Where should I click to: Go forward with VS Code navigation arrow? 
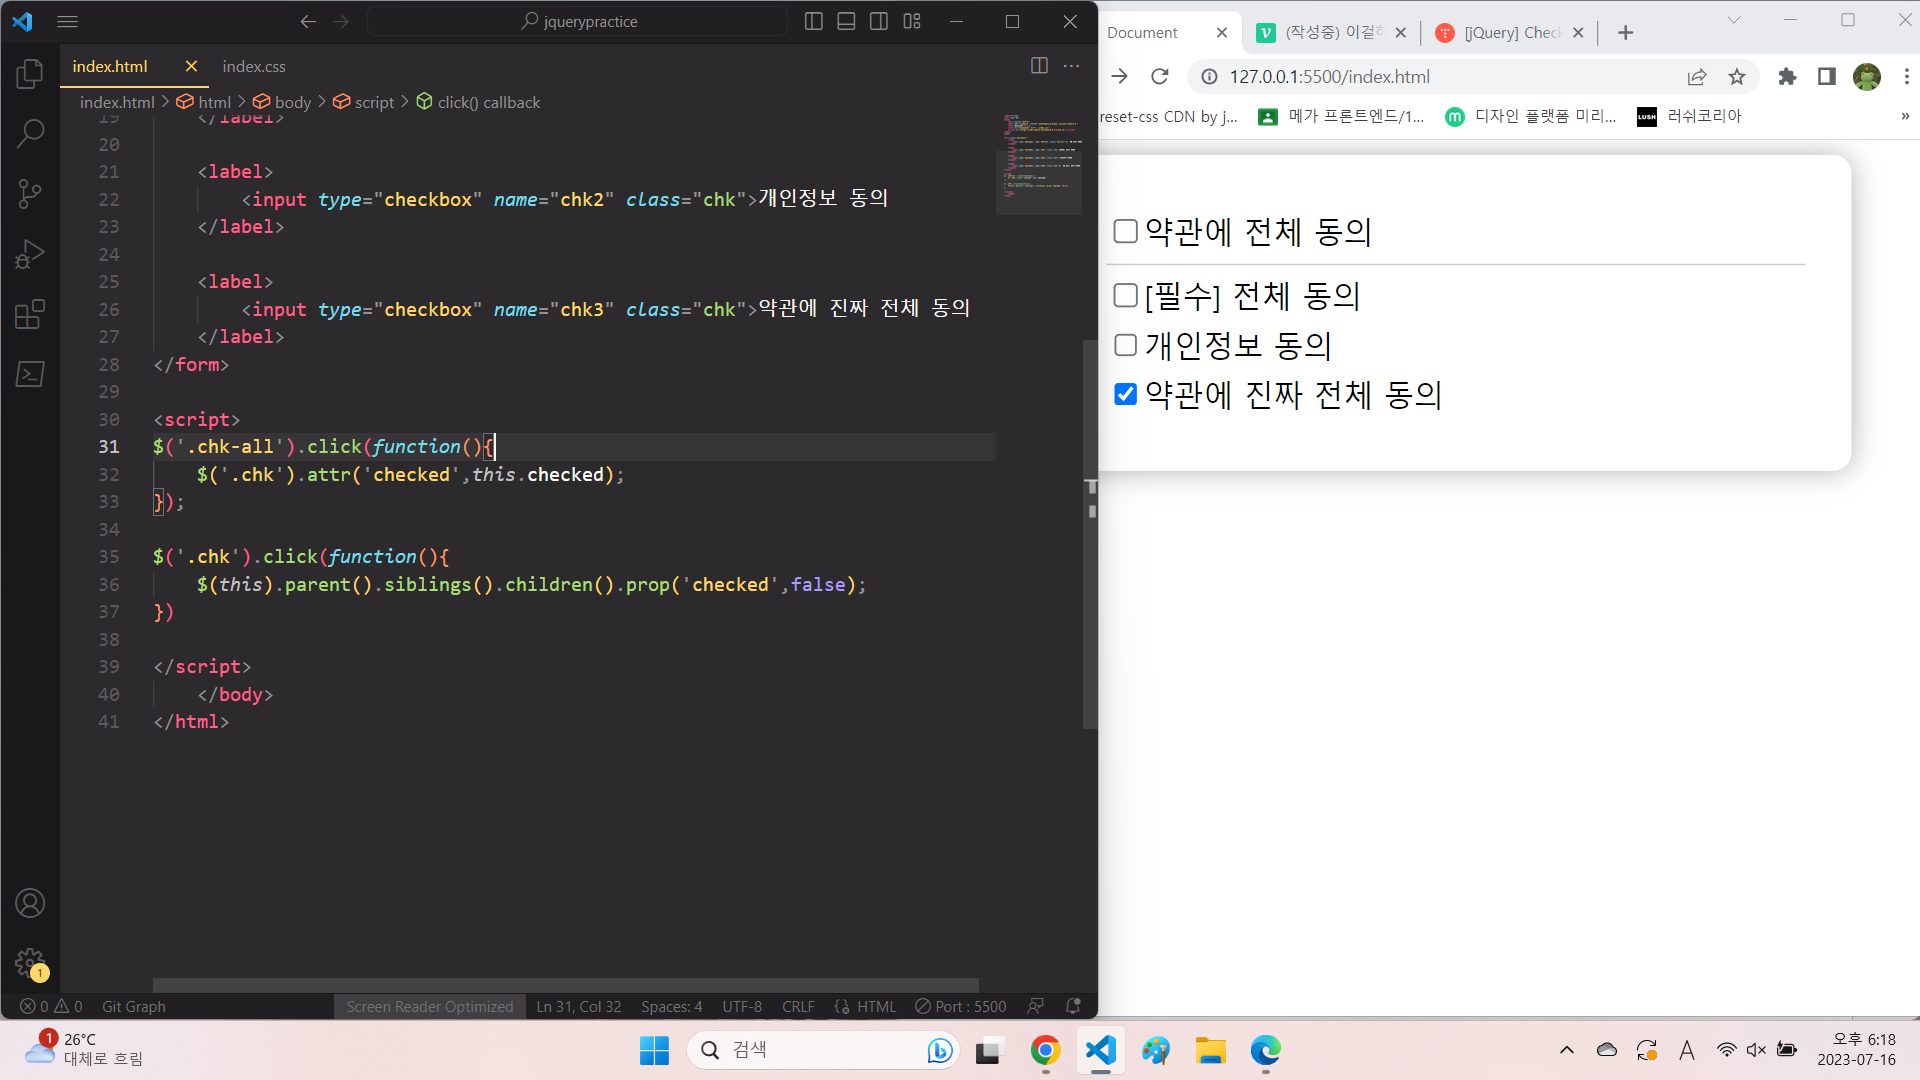click(341, 21)
